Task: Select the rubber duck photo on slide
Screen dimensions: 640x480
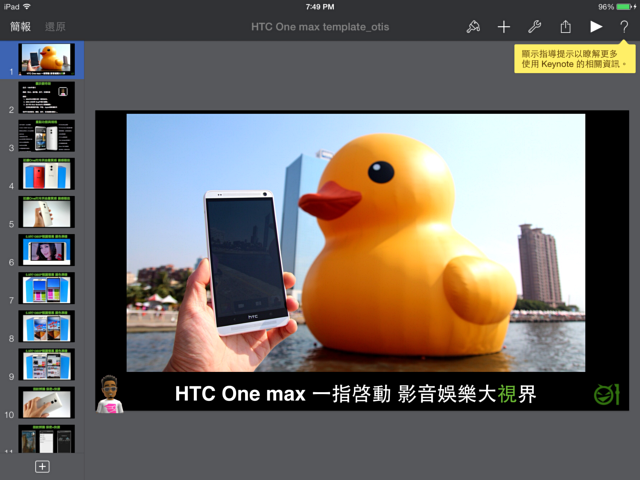Action: (356, 243)
